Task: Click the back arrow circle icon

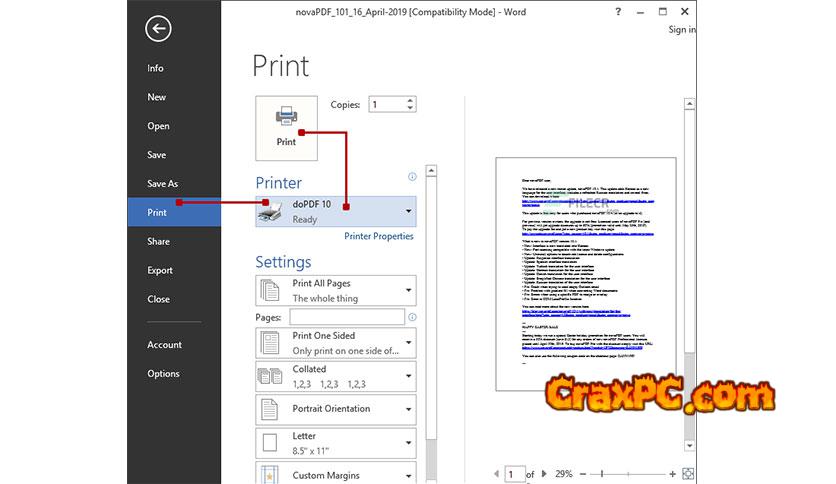Action: [x=158, y=29]
